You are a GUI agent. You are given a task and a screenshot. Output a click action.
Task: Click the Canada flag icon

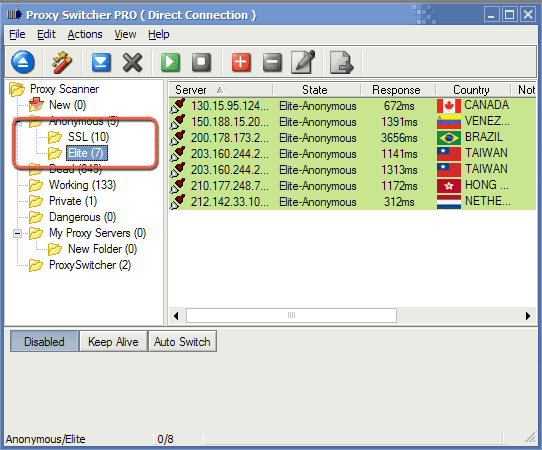coord(449,106)
